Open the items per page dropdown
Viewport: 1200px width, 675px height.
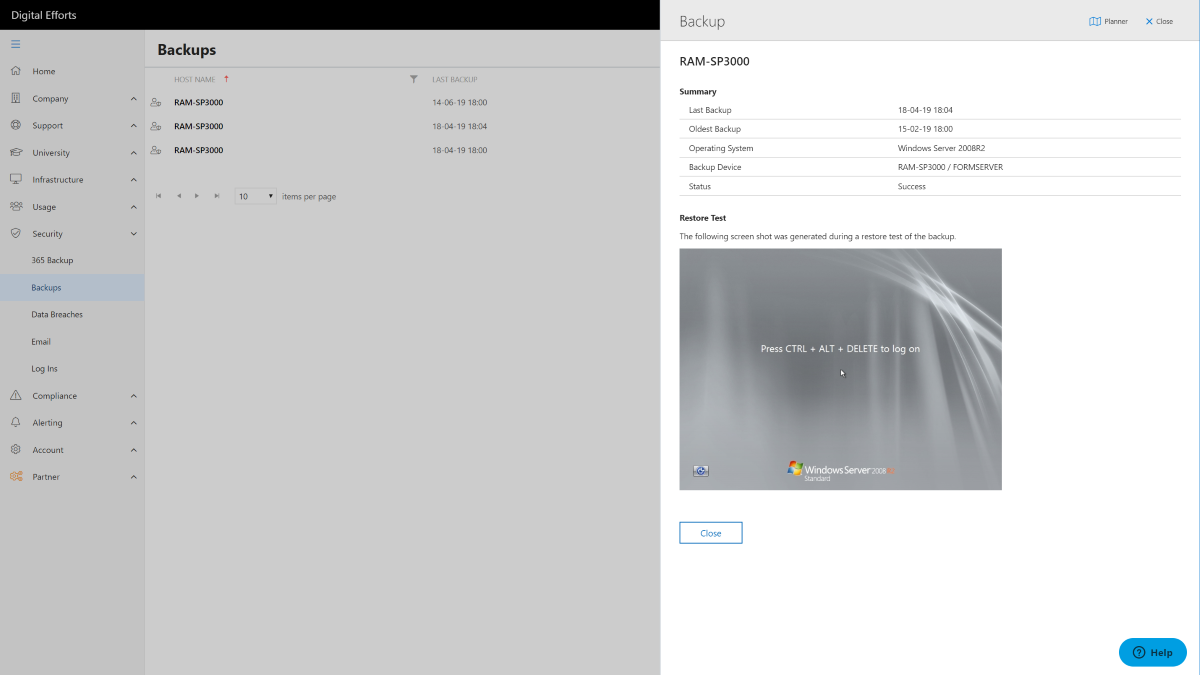(x=255, y=196)
